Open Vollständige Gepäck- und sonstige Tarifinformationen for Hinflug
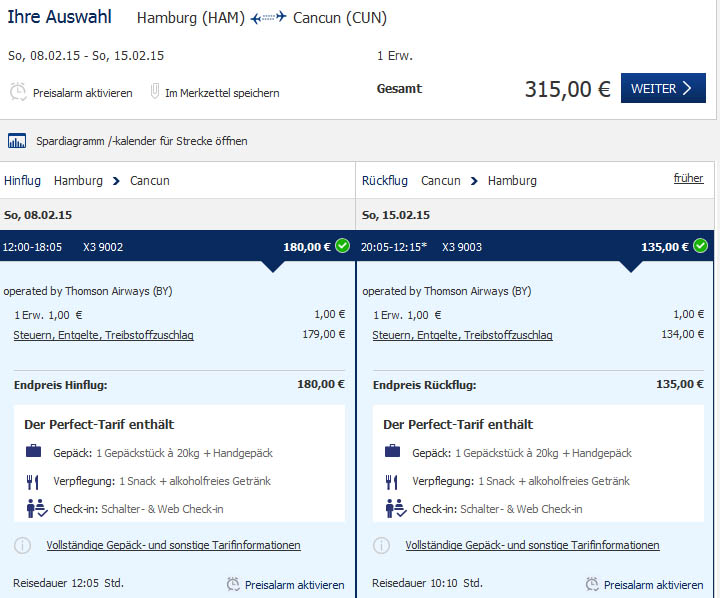Viewport: 720px width, 598px height. pos(174,545)
